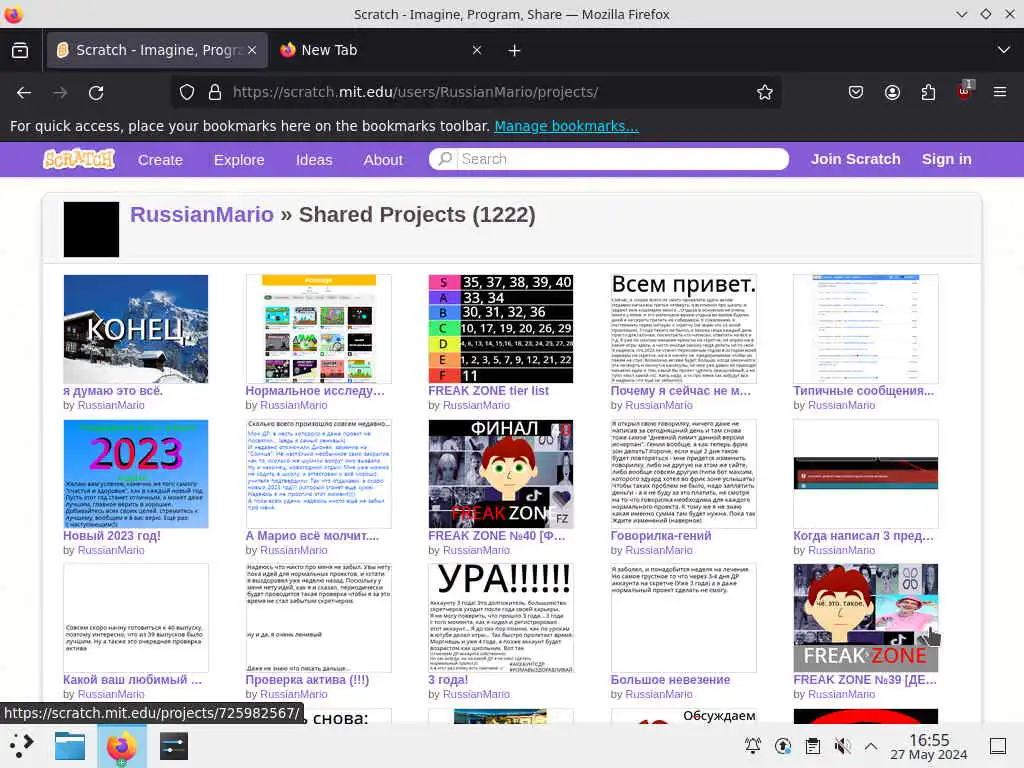The width and height of the screenshot is (1024, 768).
Task: Open 'Большое невезение' project link
Action: pyautogui.click(x=670, y=679)
